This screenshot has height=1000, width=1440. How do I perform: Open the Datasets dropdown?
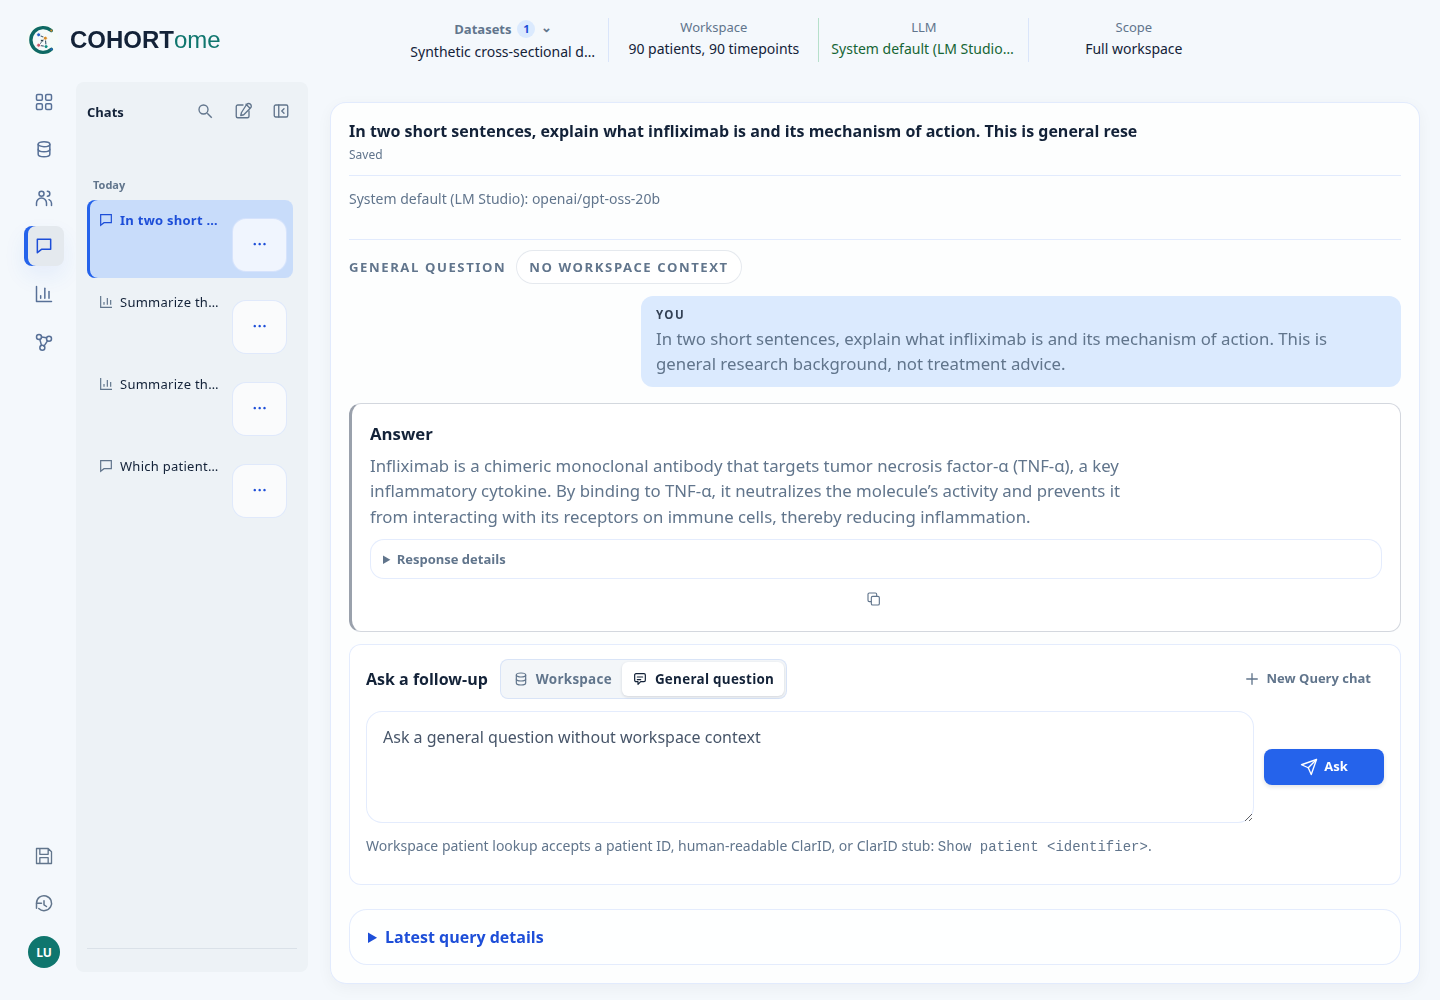tap(503, 40)
